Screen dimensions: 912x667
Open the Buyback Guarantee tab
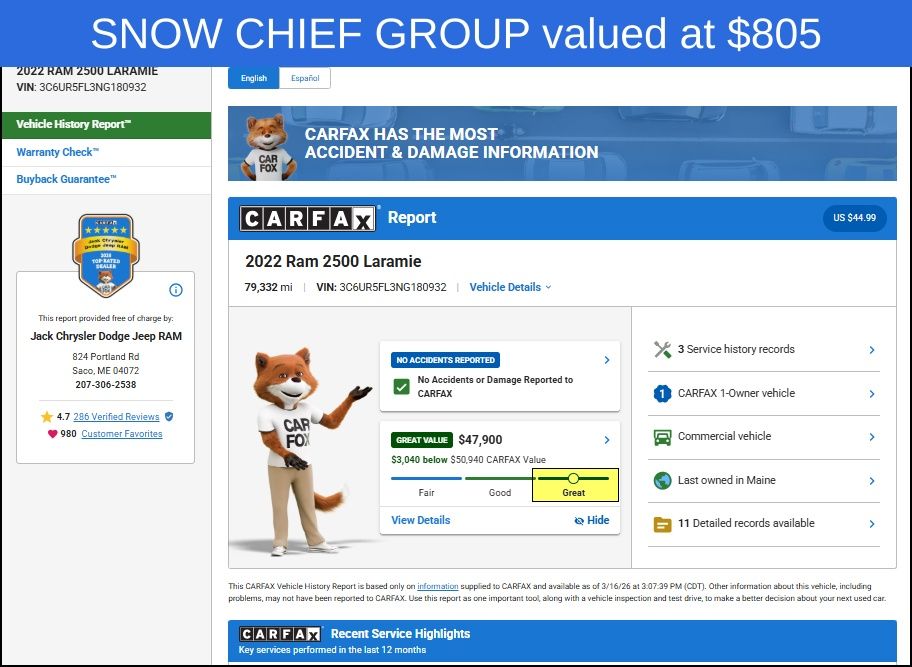pos(67,179)
